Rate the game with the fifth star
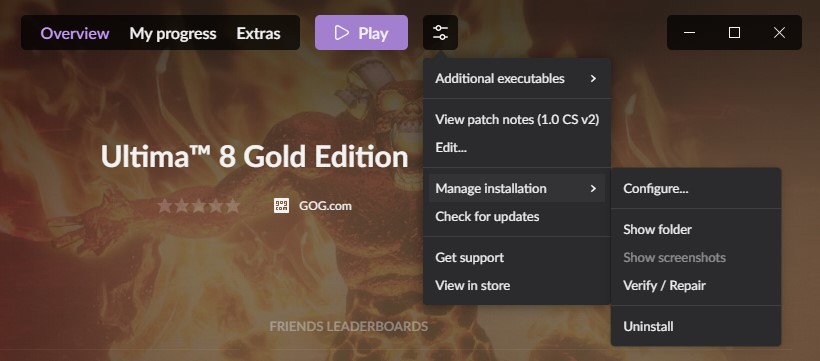 pos(232,206)
